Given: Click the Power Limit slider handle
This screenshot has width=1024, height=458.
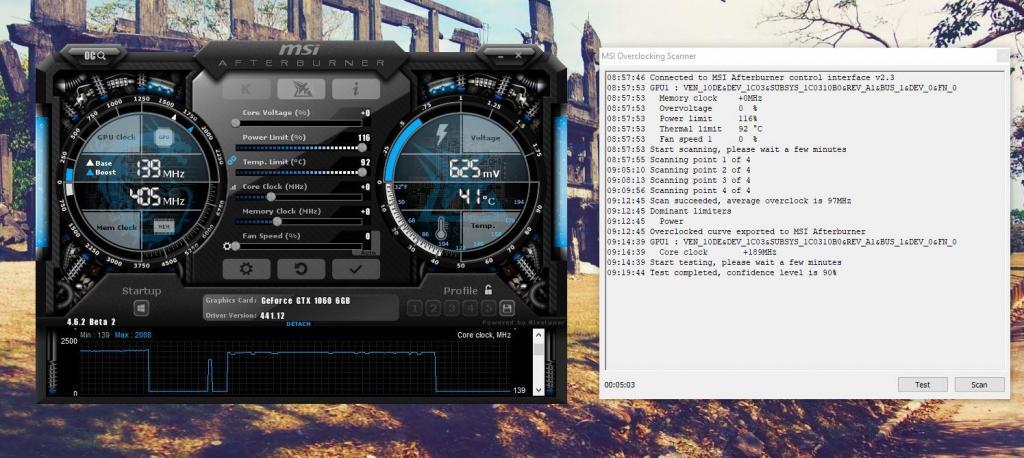Looking at the screenshot, I should coord(362,148).
